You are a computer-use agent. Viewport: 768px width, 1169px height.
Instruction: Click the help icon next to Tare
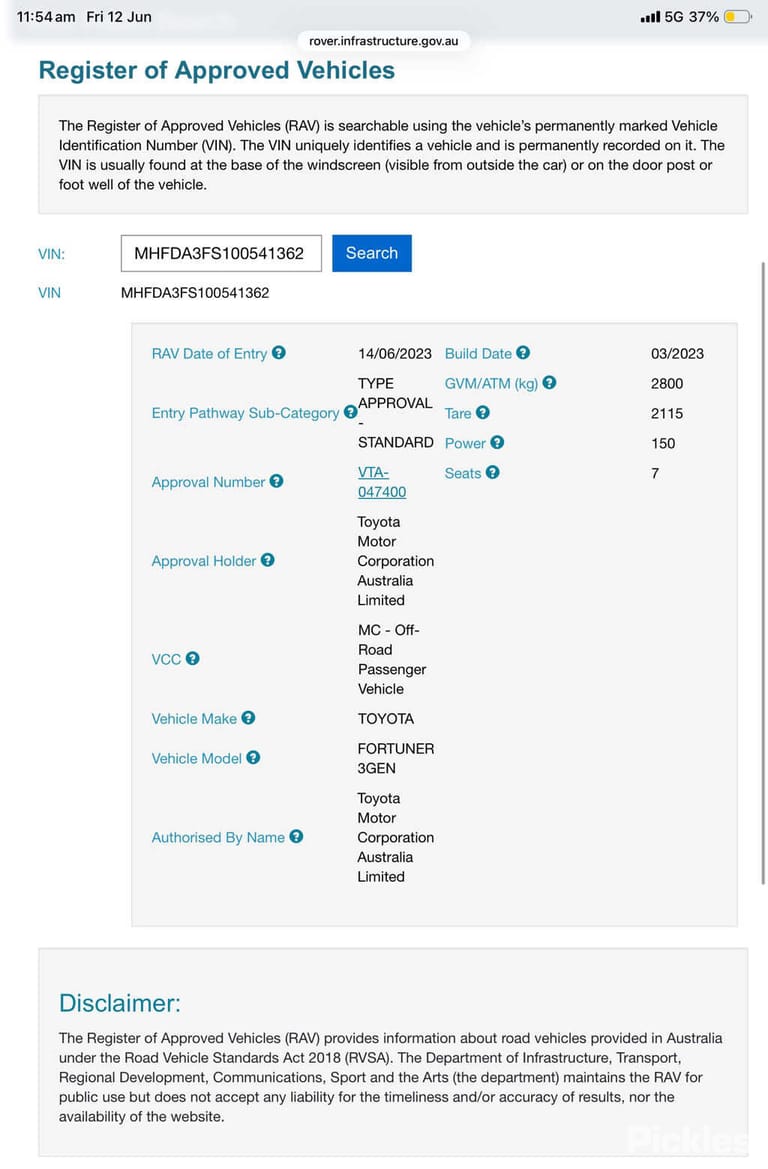pyautogui.click(x=483, y=412)
